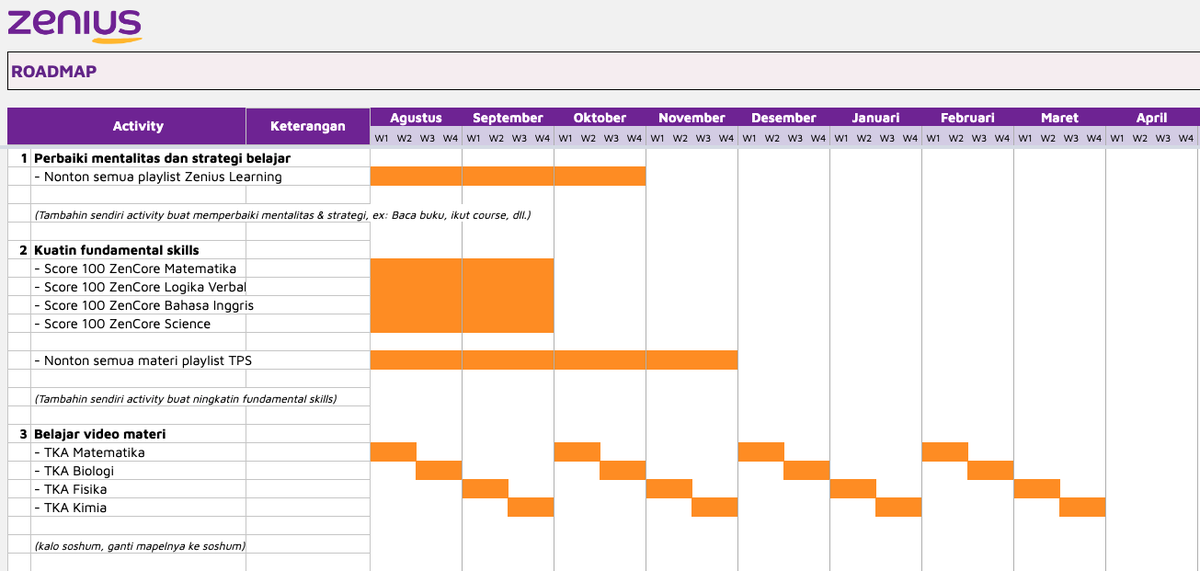1200x571 pixels.
Task: Select the ROADMAP title cell
Action: coord(603,71)
